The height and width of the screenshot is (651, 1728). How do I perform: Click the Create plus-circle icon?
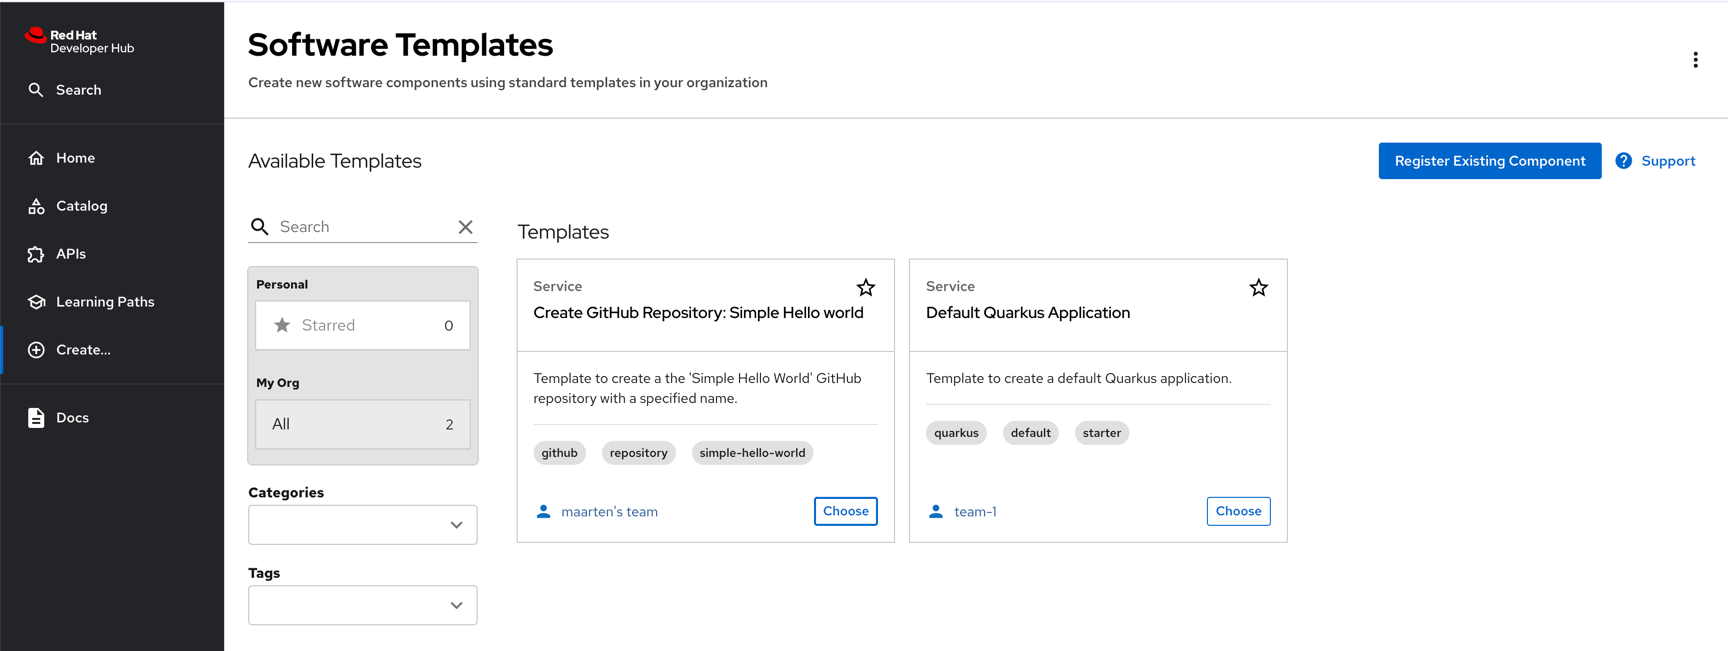36,350
